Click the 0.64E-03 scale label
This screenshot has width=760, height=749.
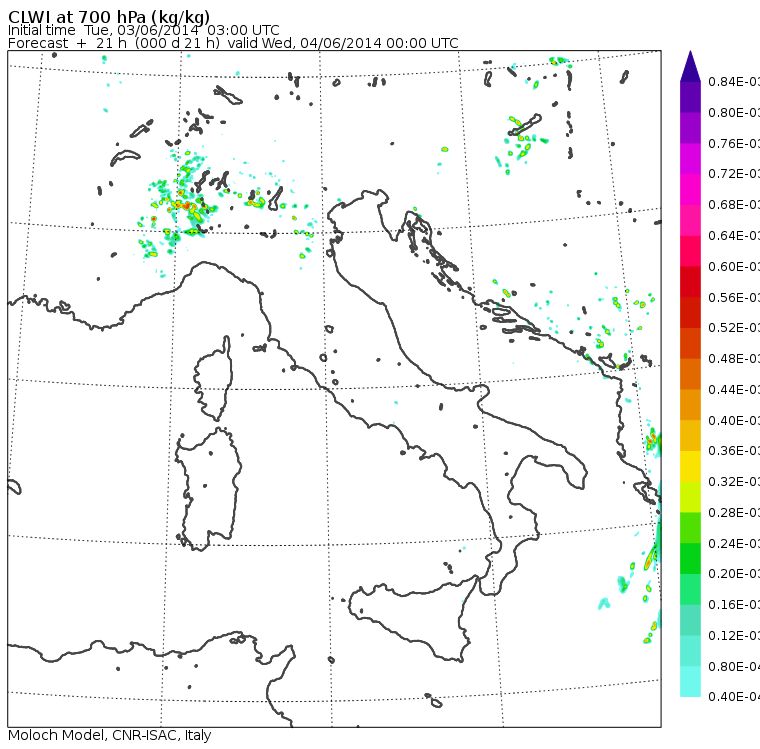[734, 236]
